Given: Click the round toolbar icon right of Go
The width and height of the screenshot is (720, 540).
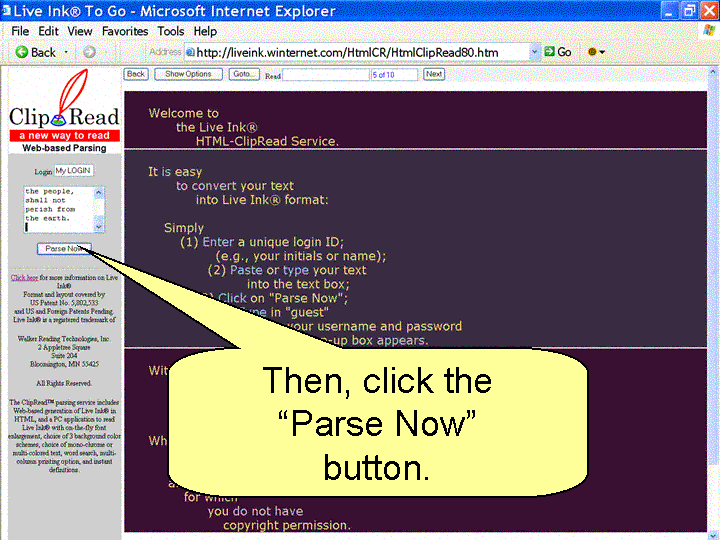Looking at the screenshot, I should coord(592,52).
